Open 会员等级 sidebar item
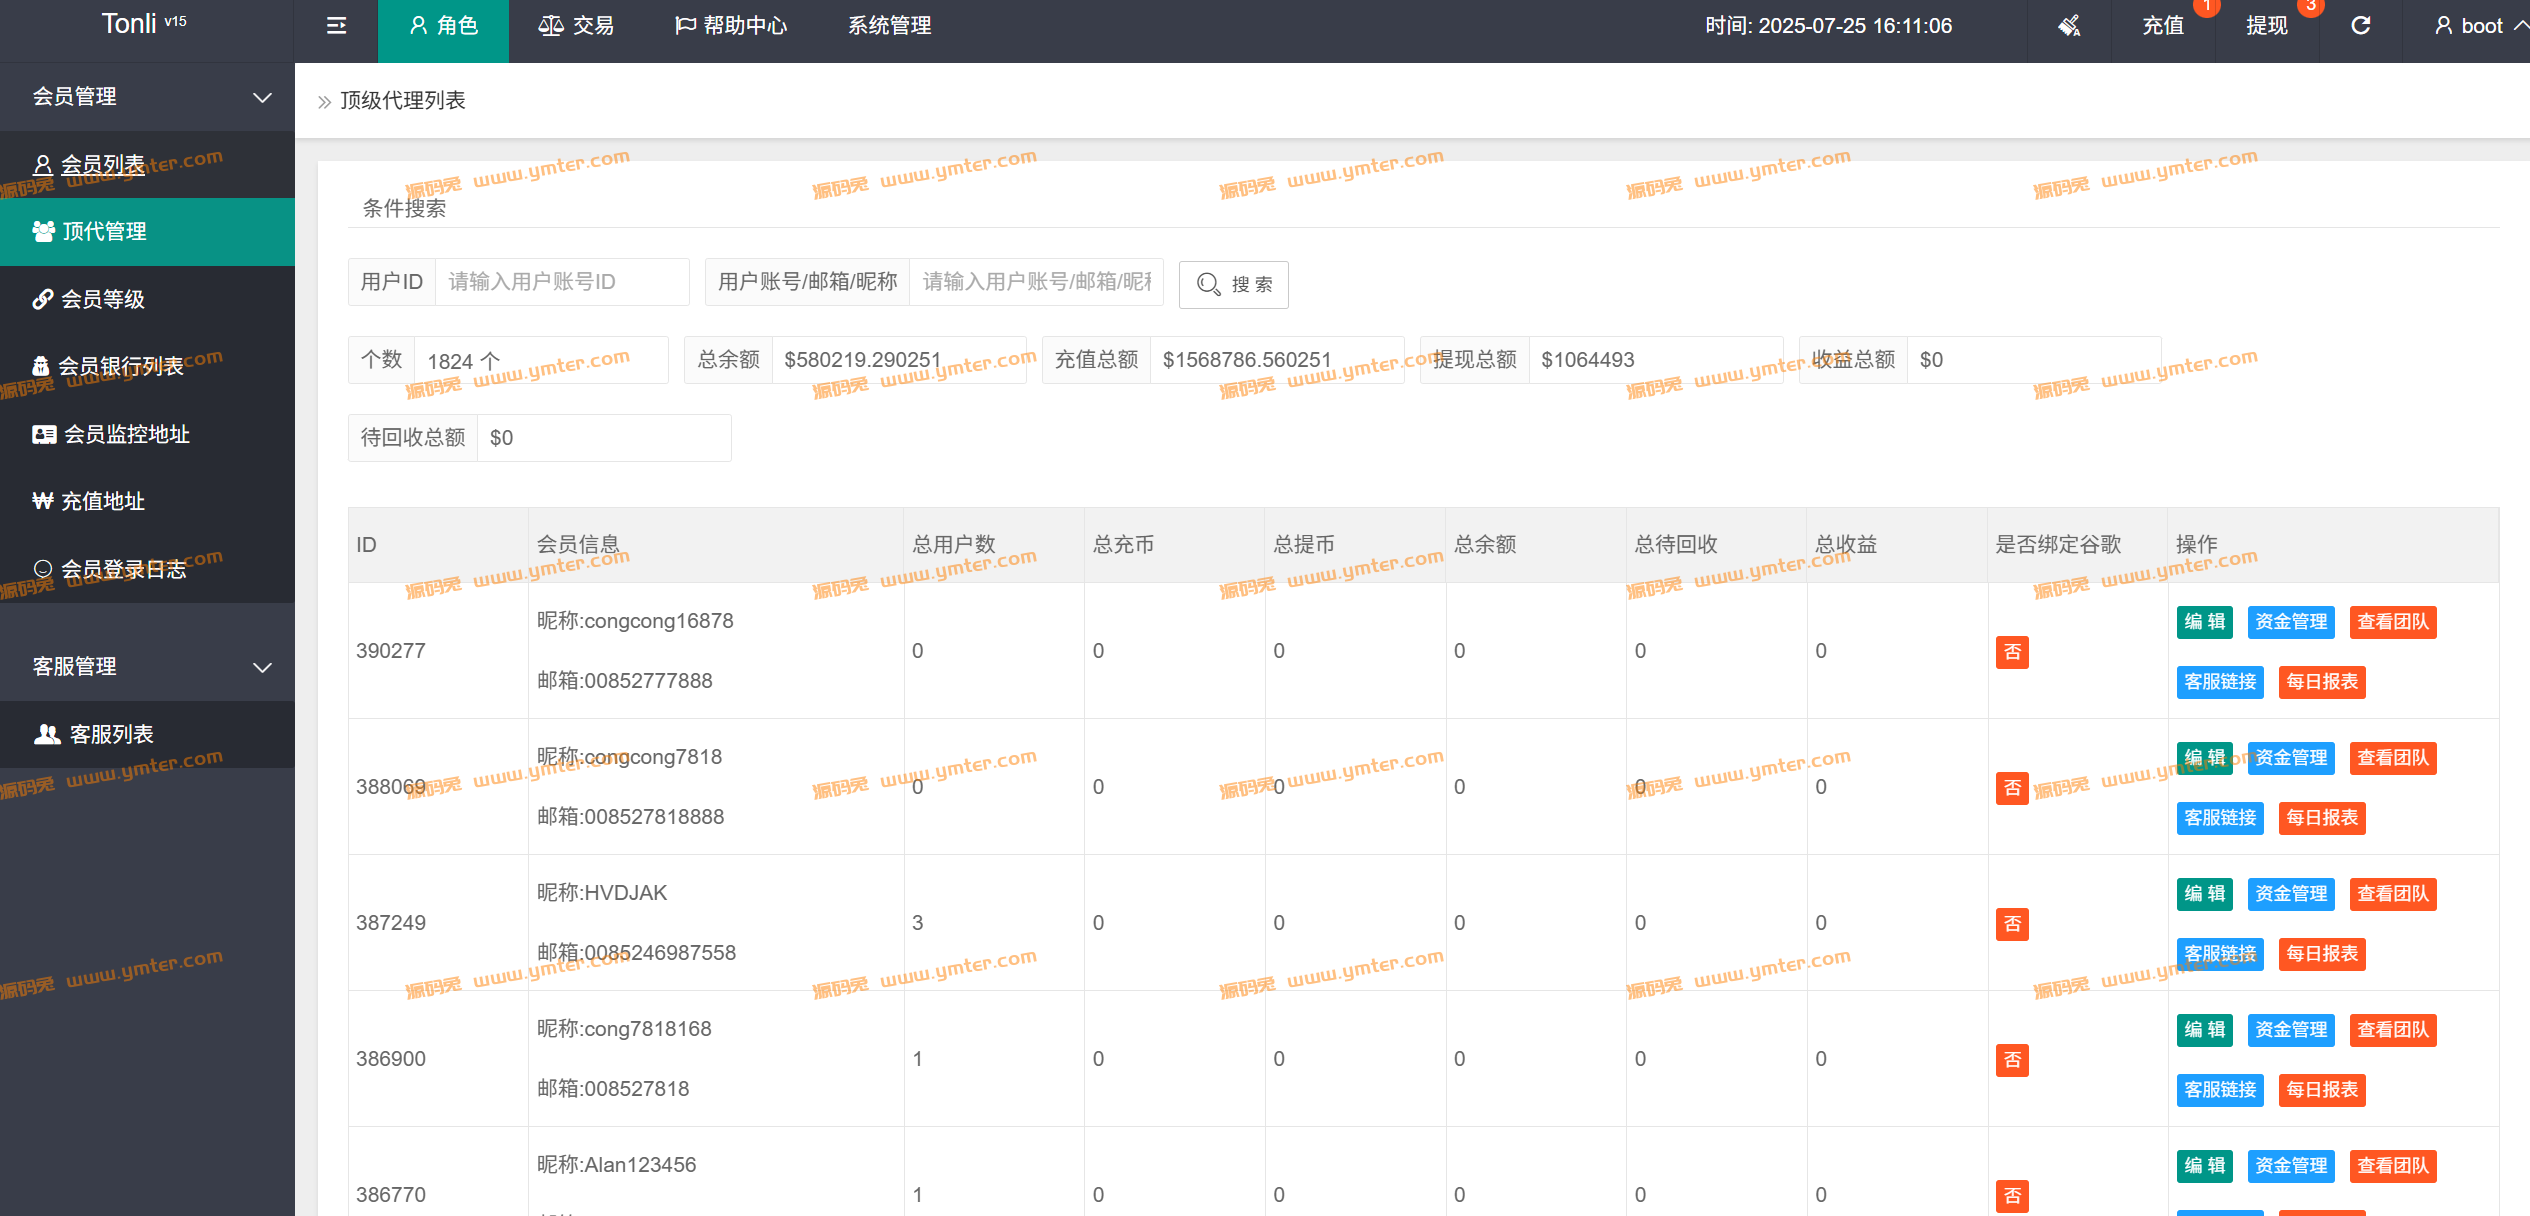 coord(102,299)
